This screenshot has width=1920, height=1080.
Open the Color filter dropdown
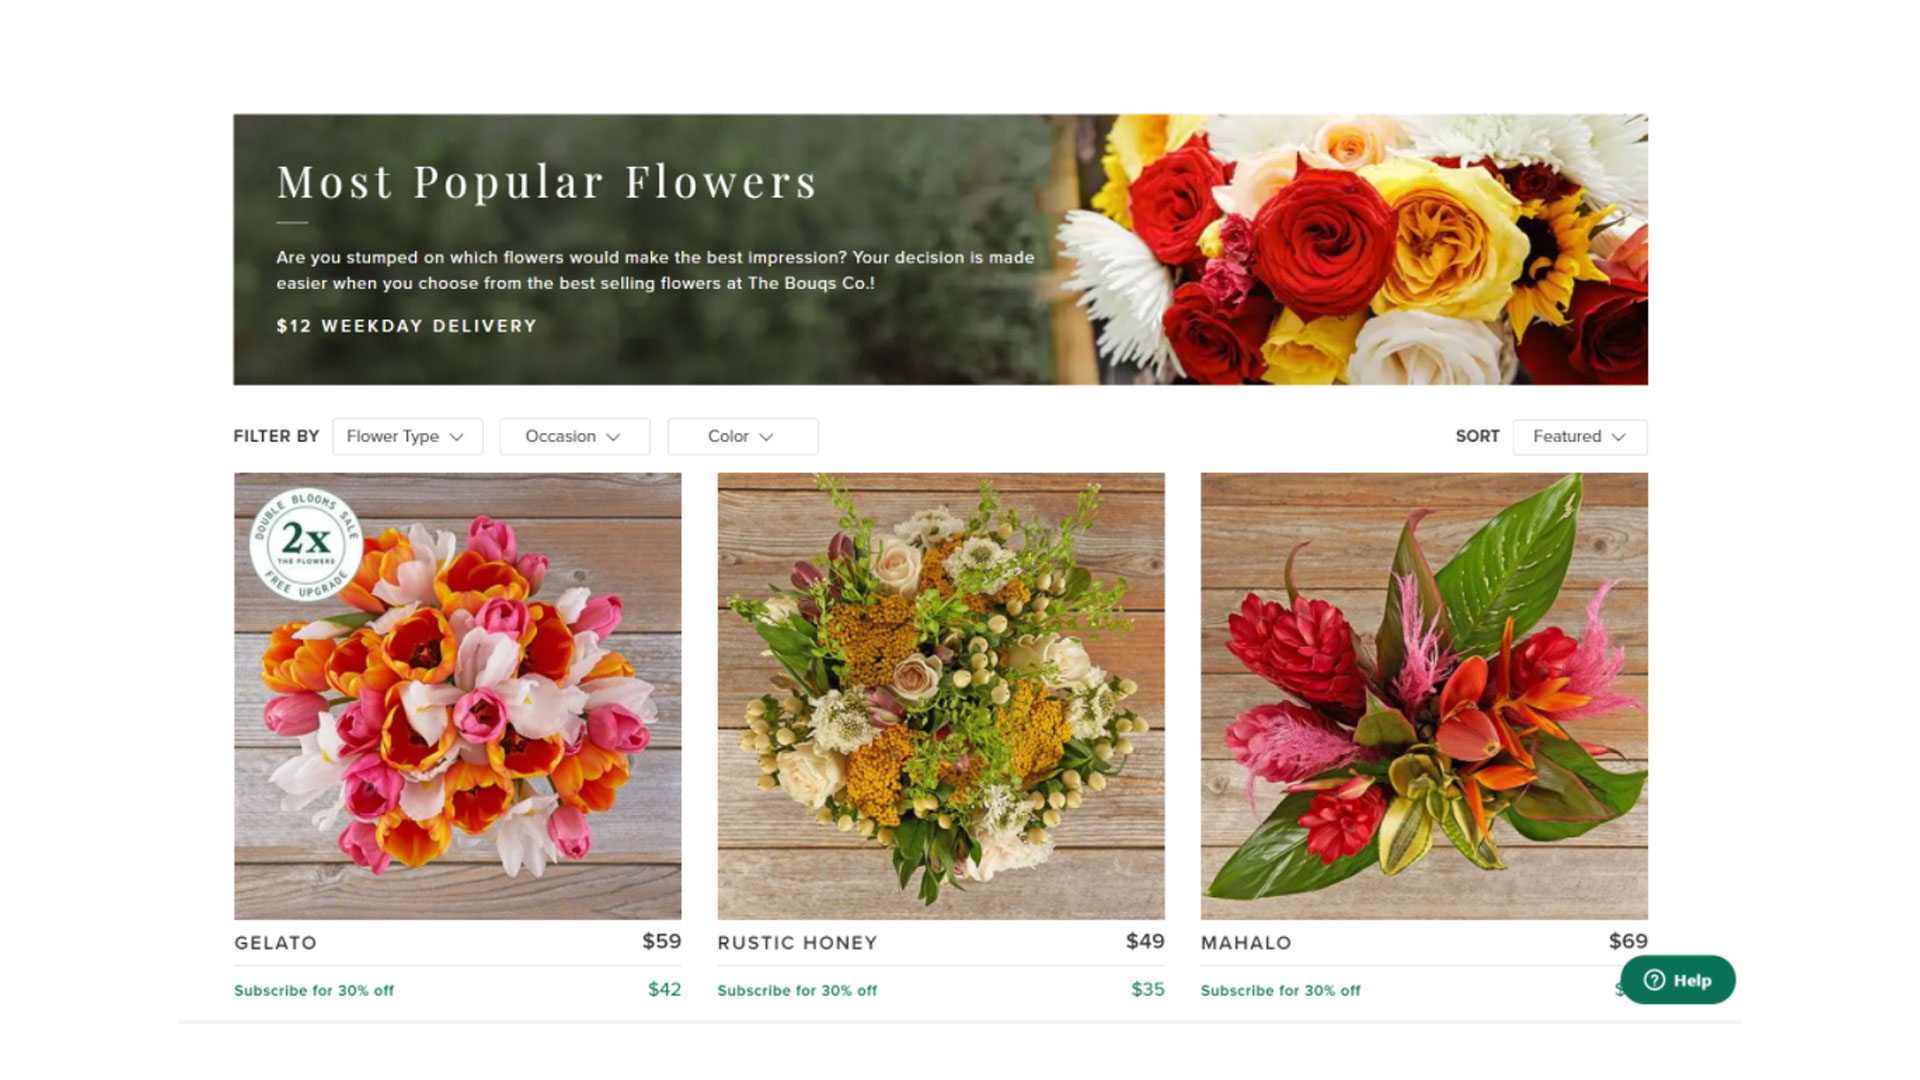[742, 436]
